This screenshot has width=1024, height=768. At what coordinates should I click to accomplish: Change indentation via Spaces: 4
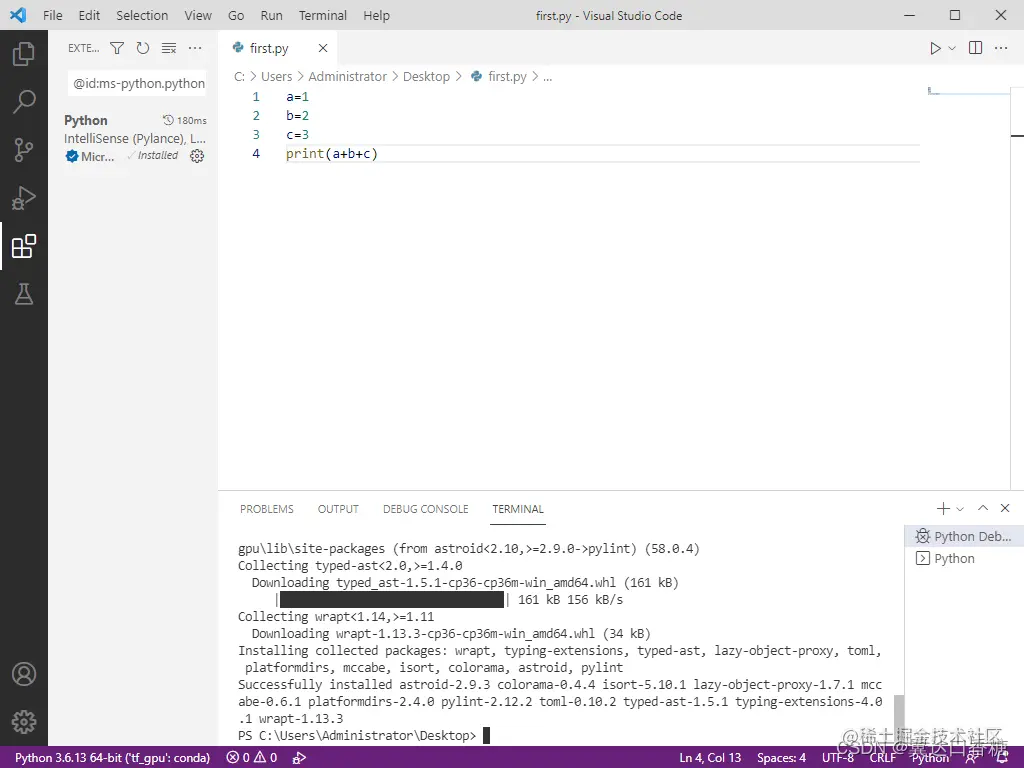pyautogui.click(x=781, y=758)
